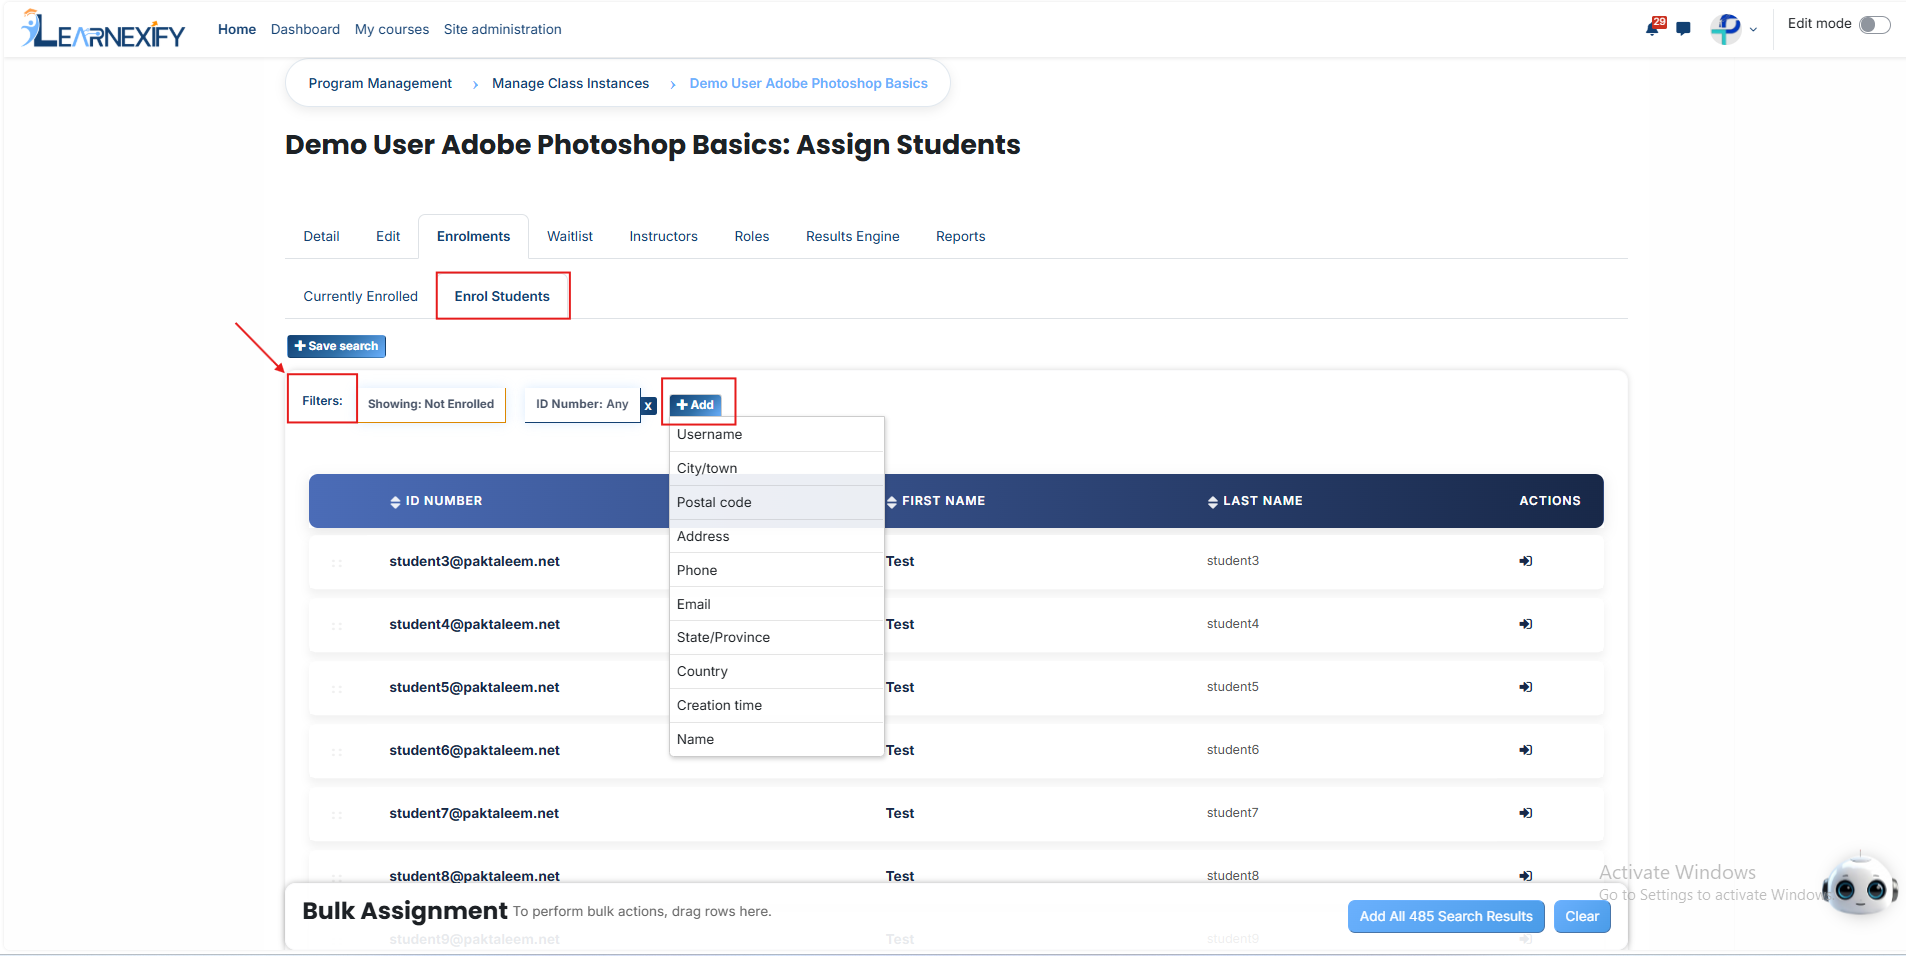Image resolution: width=1906 pixels, height=956 pixels.
Task: Go to Manage Class Instances breadcrumb
Action: (x=570, y=83)
